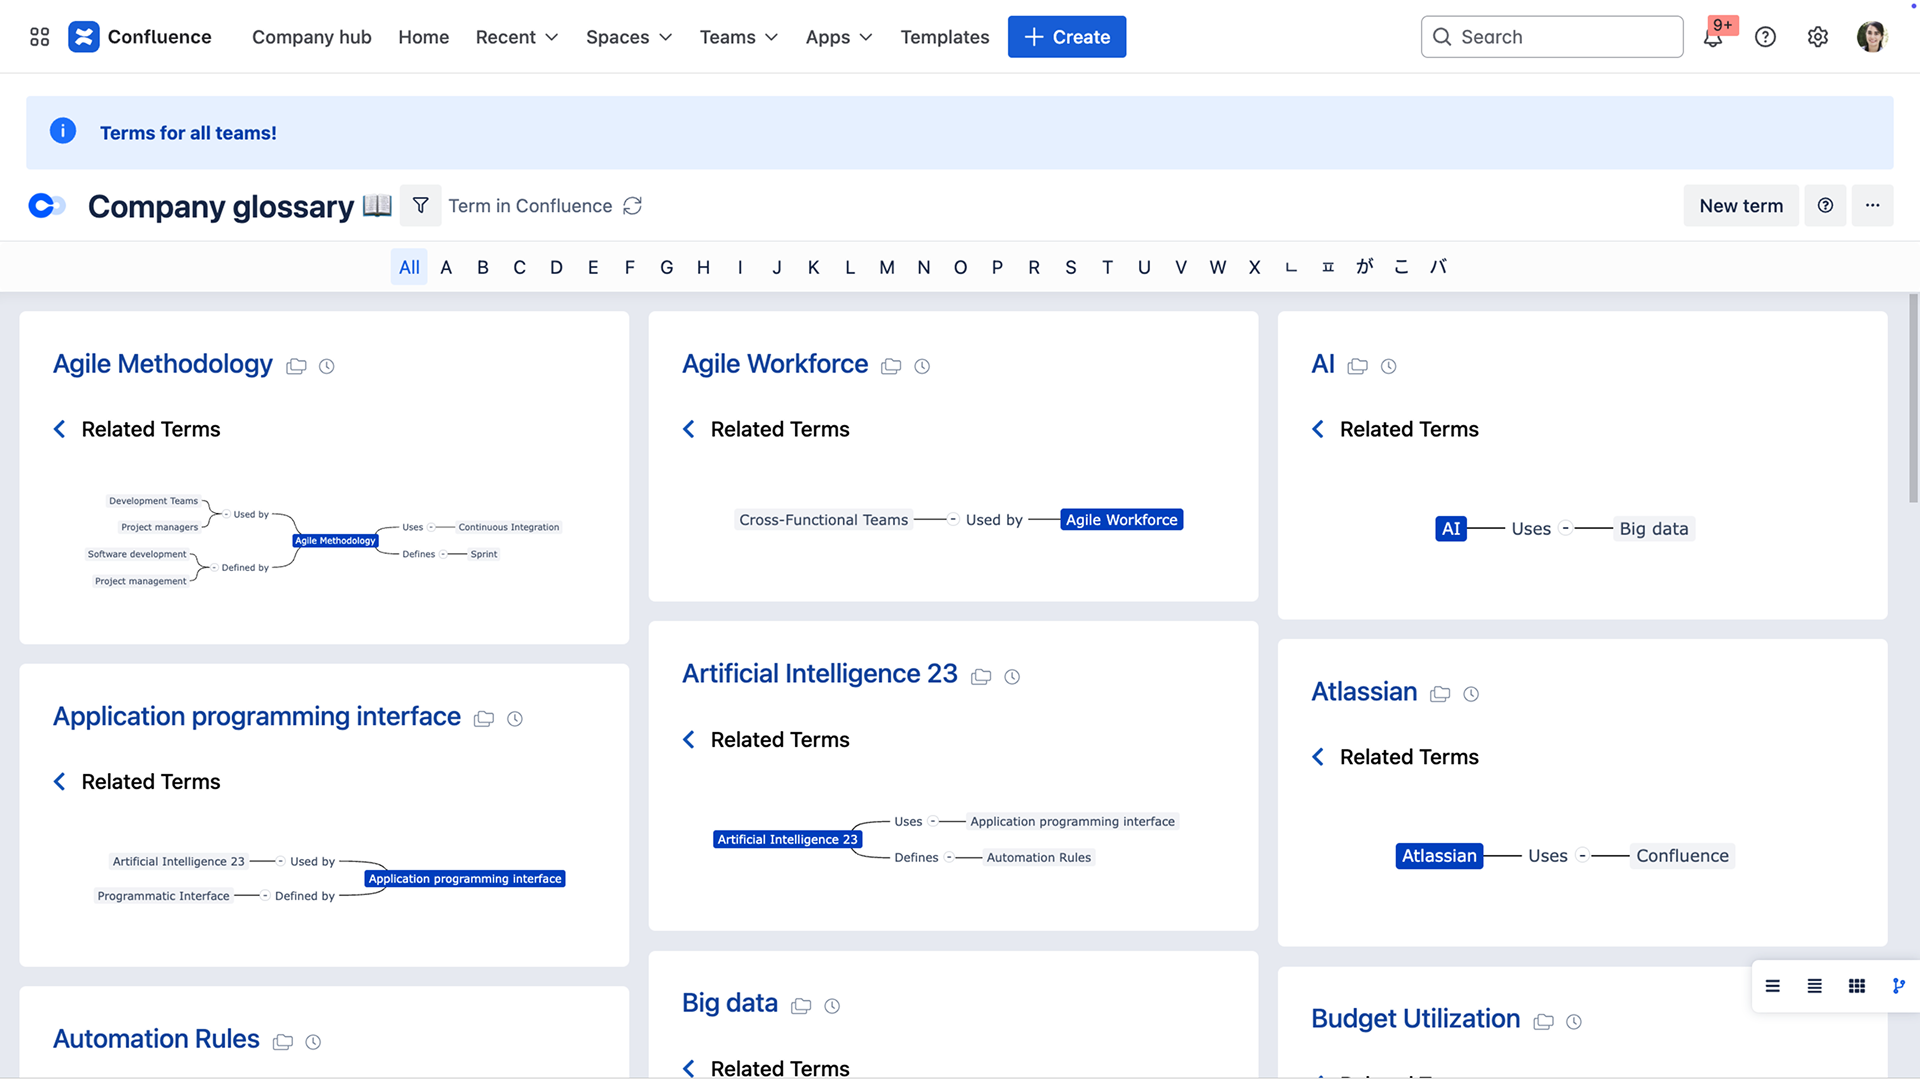The height and width of the screenshot is (1080, 1920).
Task: Click the Search input field
Action: click(1552, 37)
